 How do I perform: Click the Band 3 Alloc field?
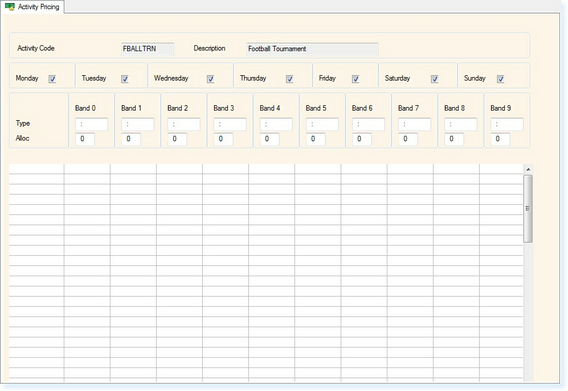coord(223,139)
